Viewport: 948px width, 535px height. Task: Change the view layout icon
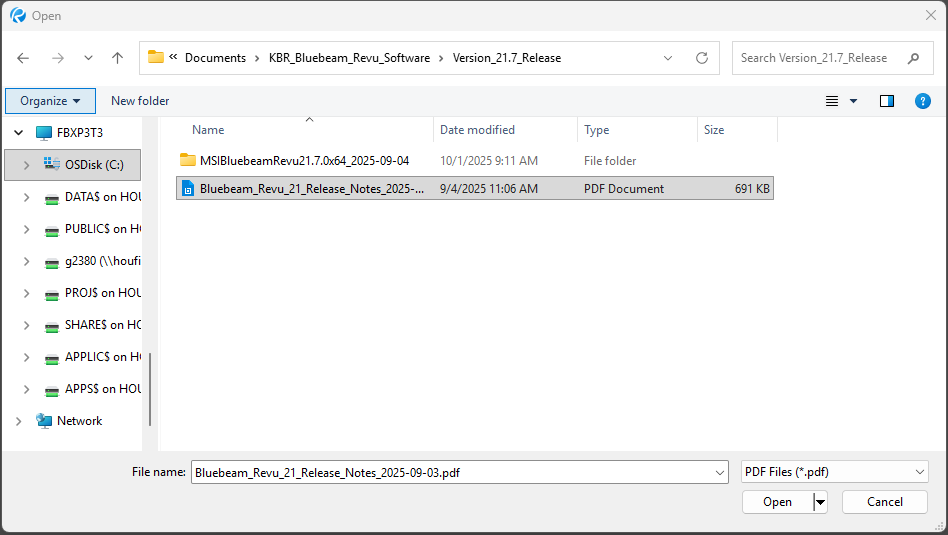(832, 101)
